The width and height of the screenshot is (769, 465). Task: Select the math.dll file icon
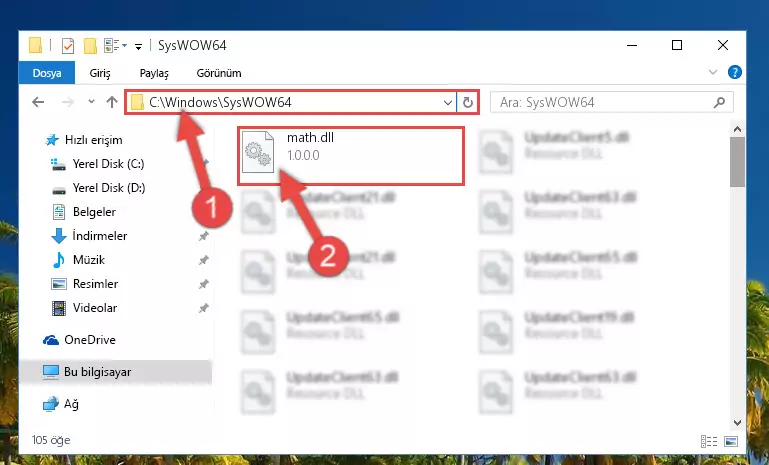[258, 152]
